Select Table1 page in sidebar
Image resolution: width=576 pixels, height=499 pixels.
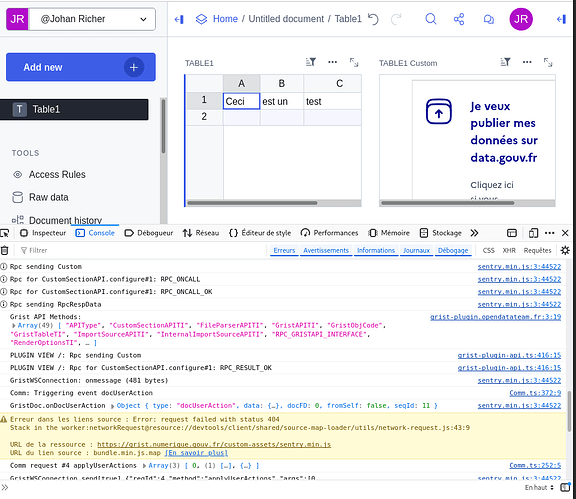click(74, 110)
